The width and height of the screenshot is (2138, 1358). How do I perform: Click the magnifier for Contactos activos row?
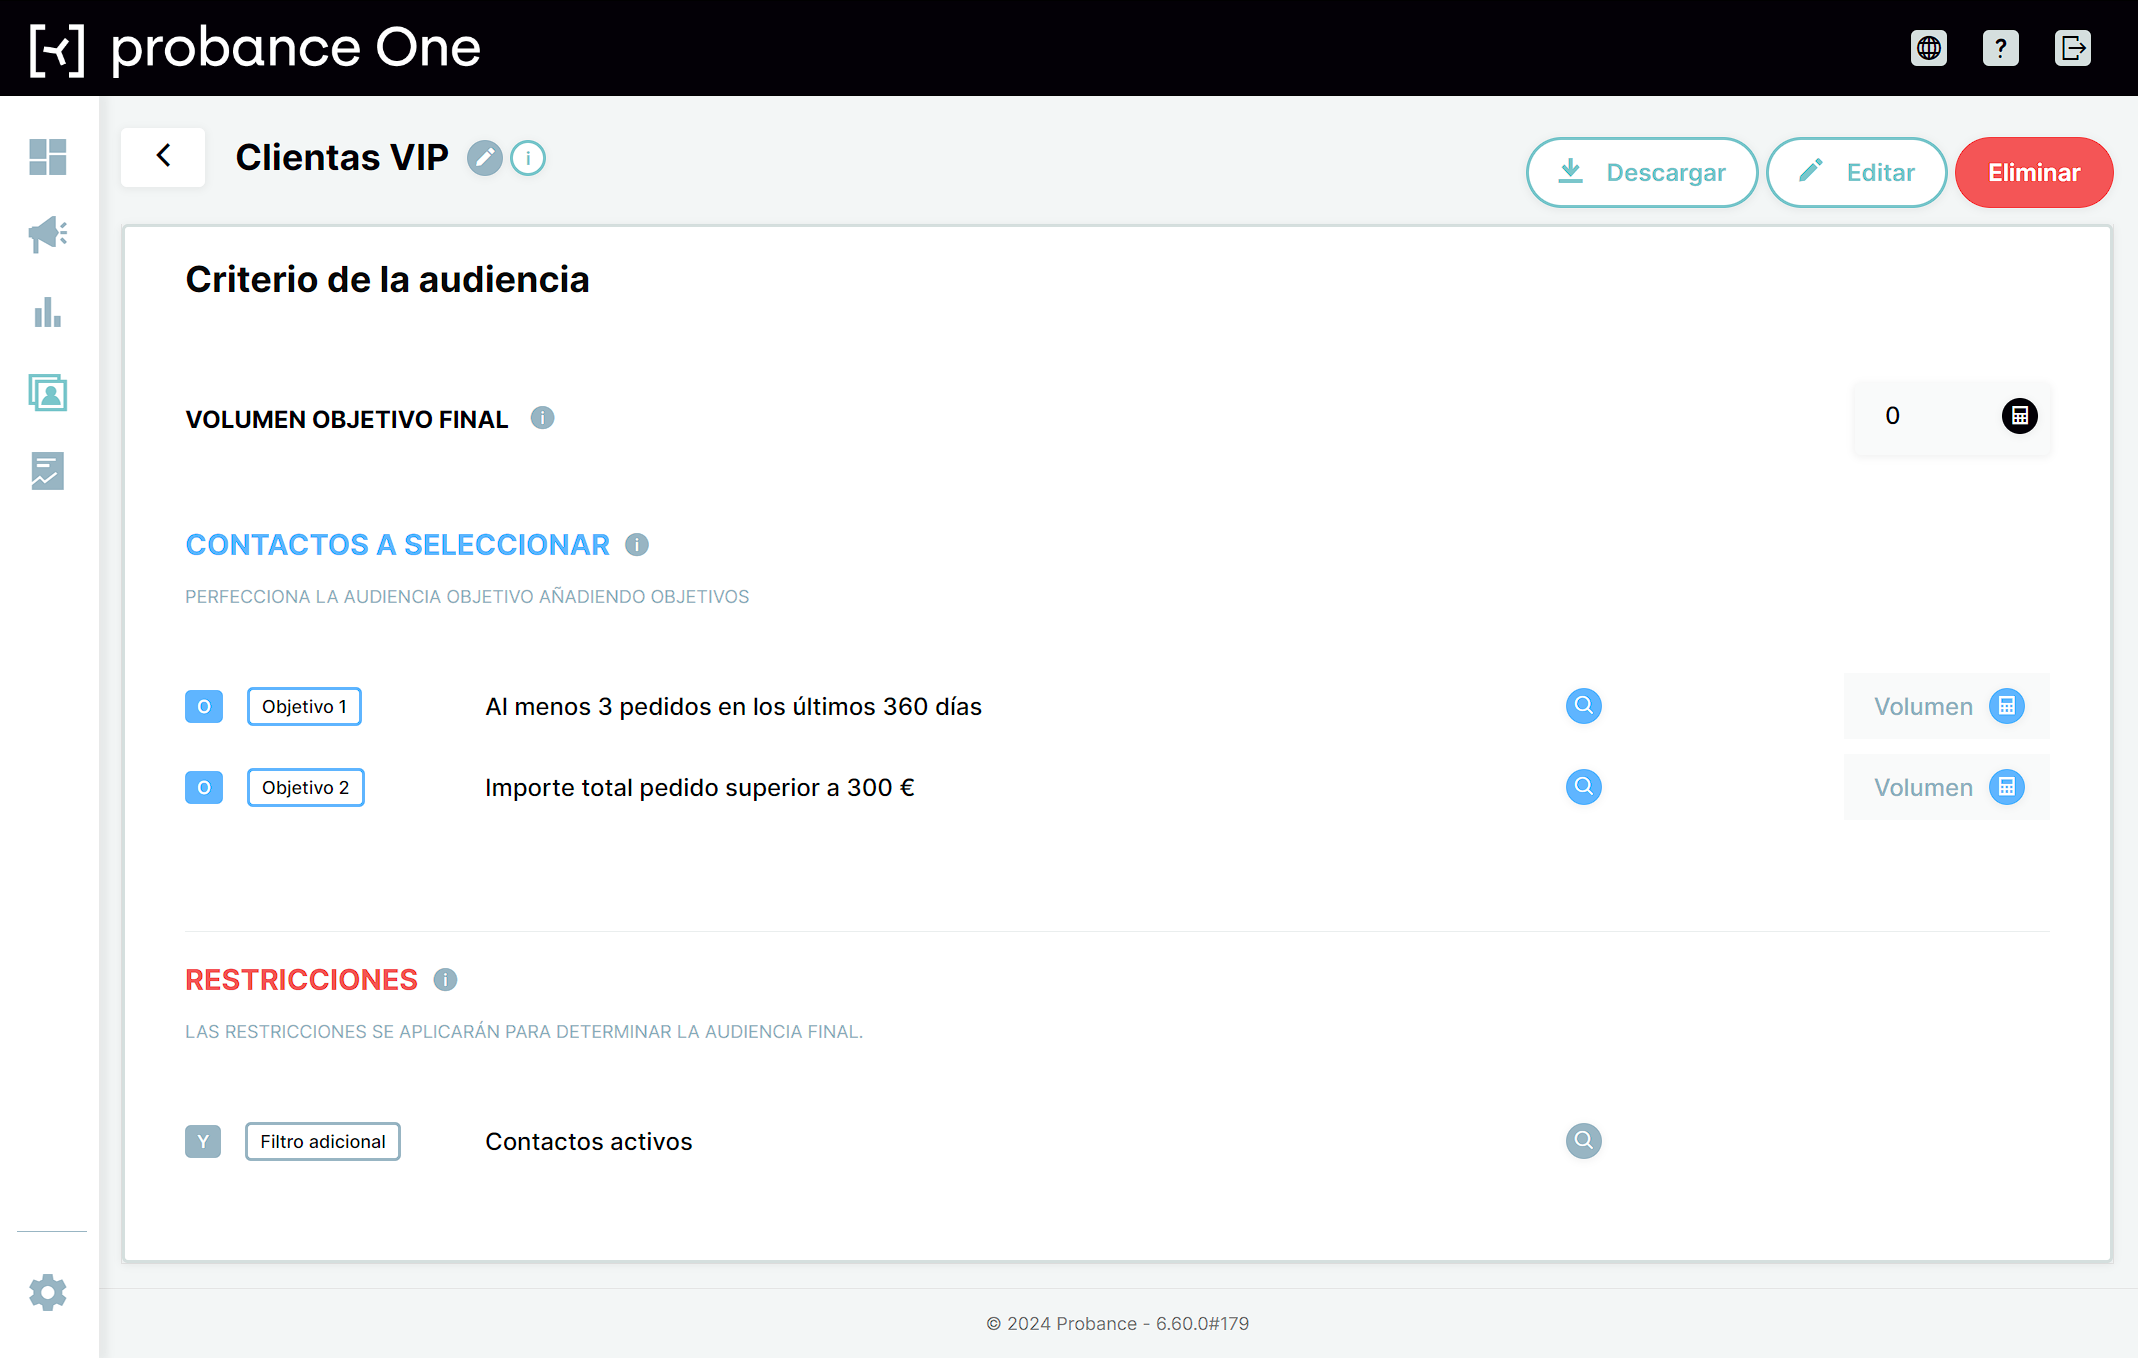tap(1584, 1141)
